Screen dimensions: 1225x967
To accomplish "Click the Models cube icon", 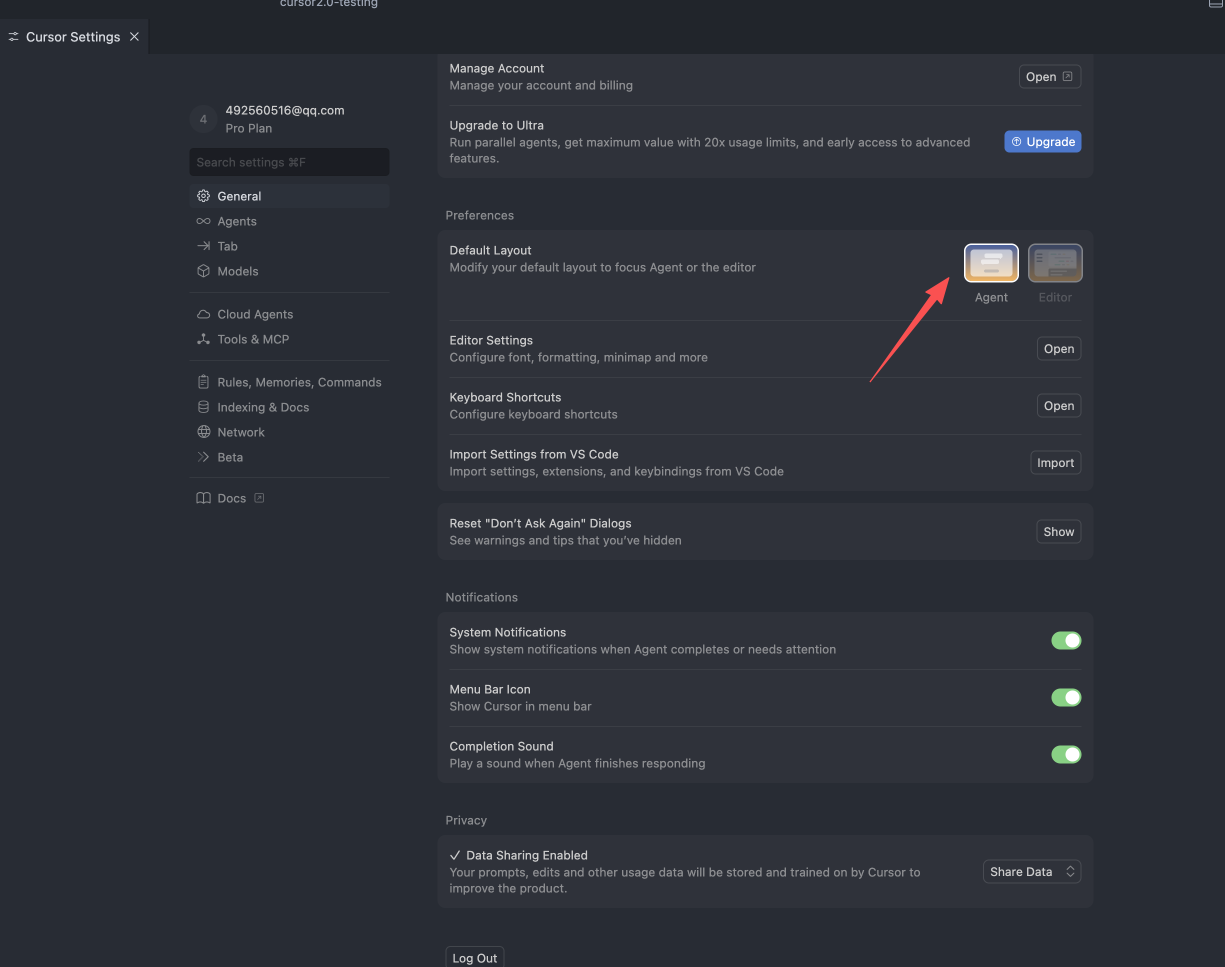I will click(203, 271).
